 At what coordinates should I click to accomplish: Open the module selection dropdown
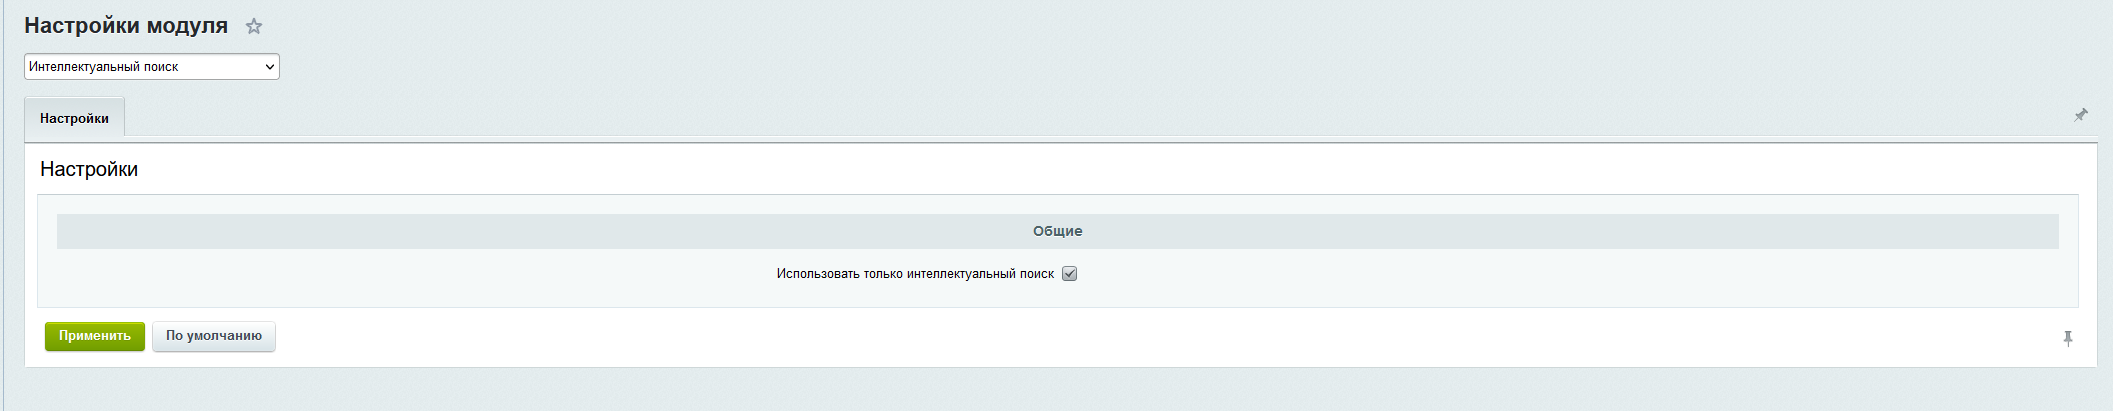152,67
